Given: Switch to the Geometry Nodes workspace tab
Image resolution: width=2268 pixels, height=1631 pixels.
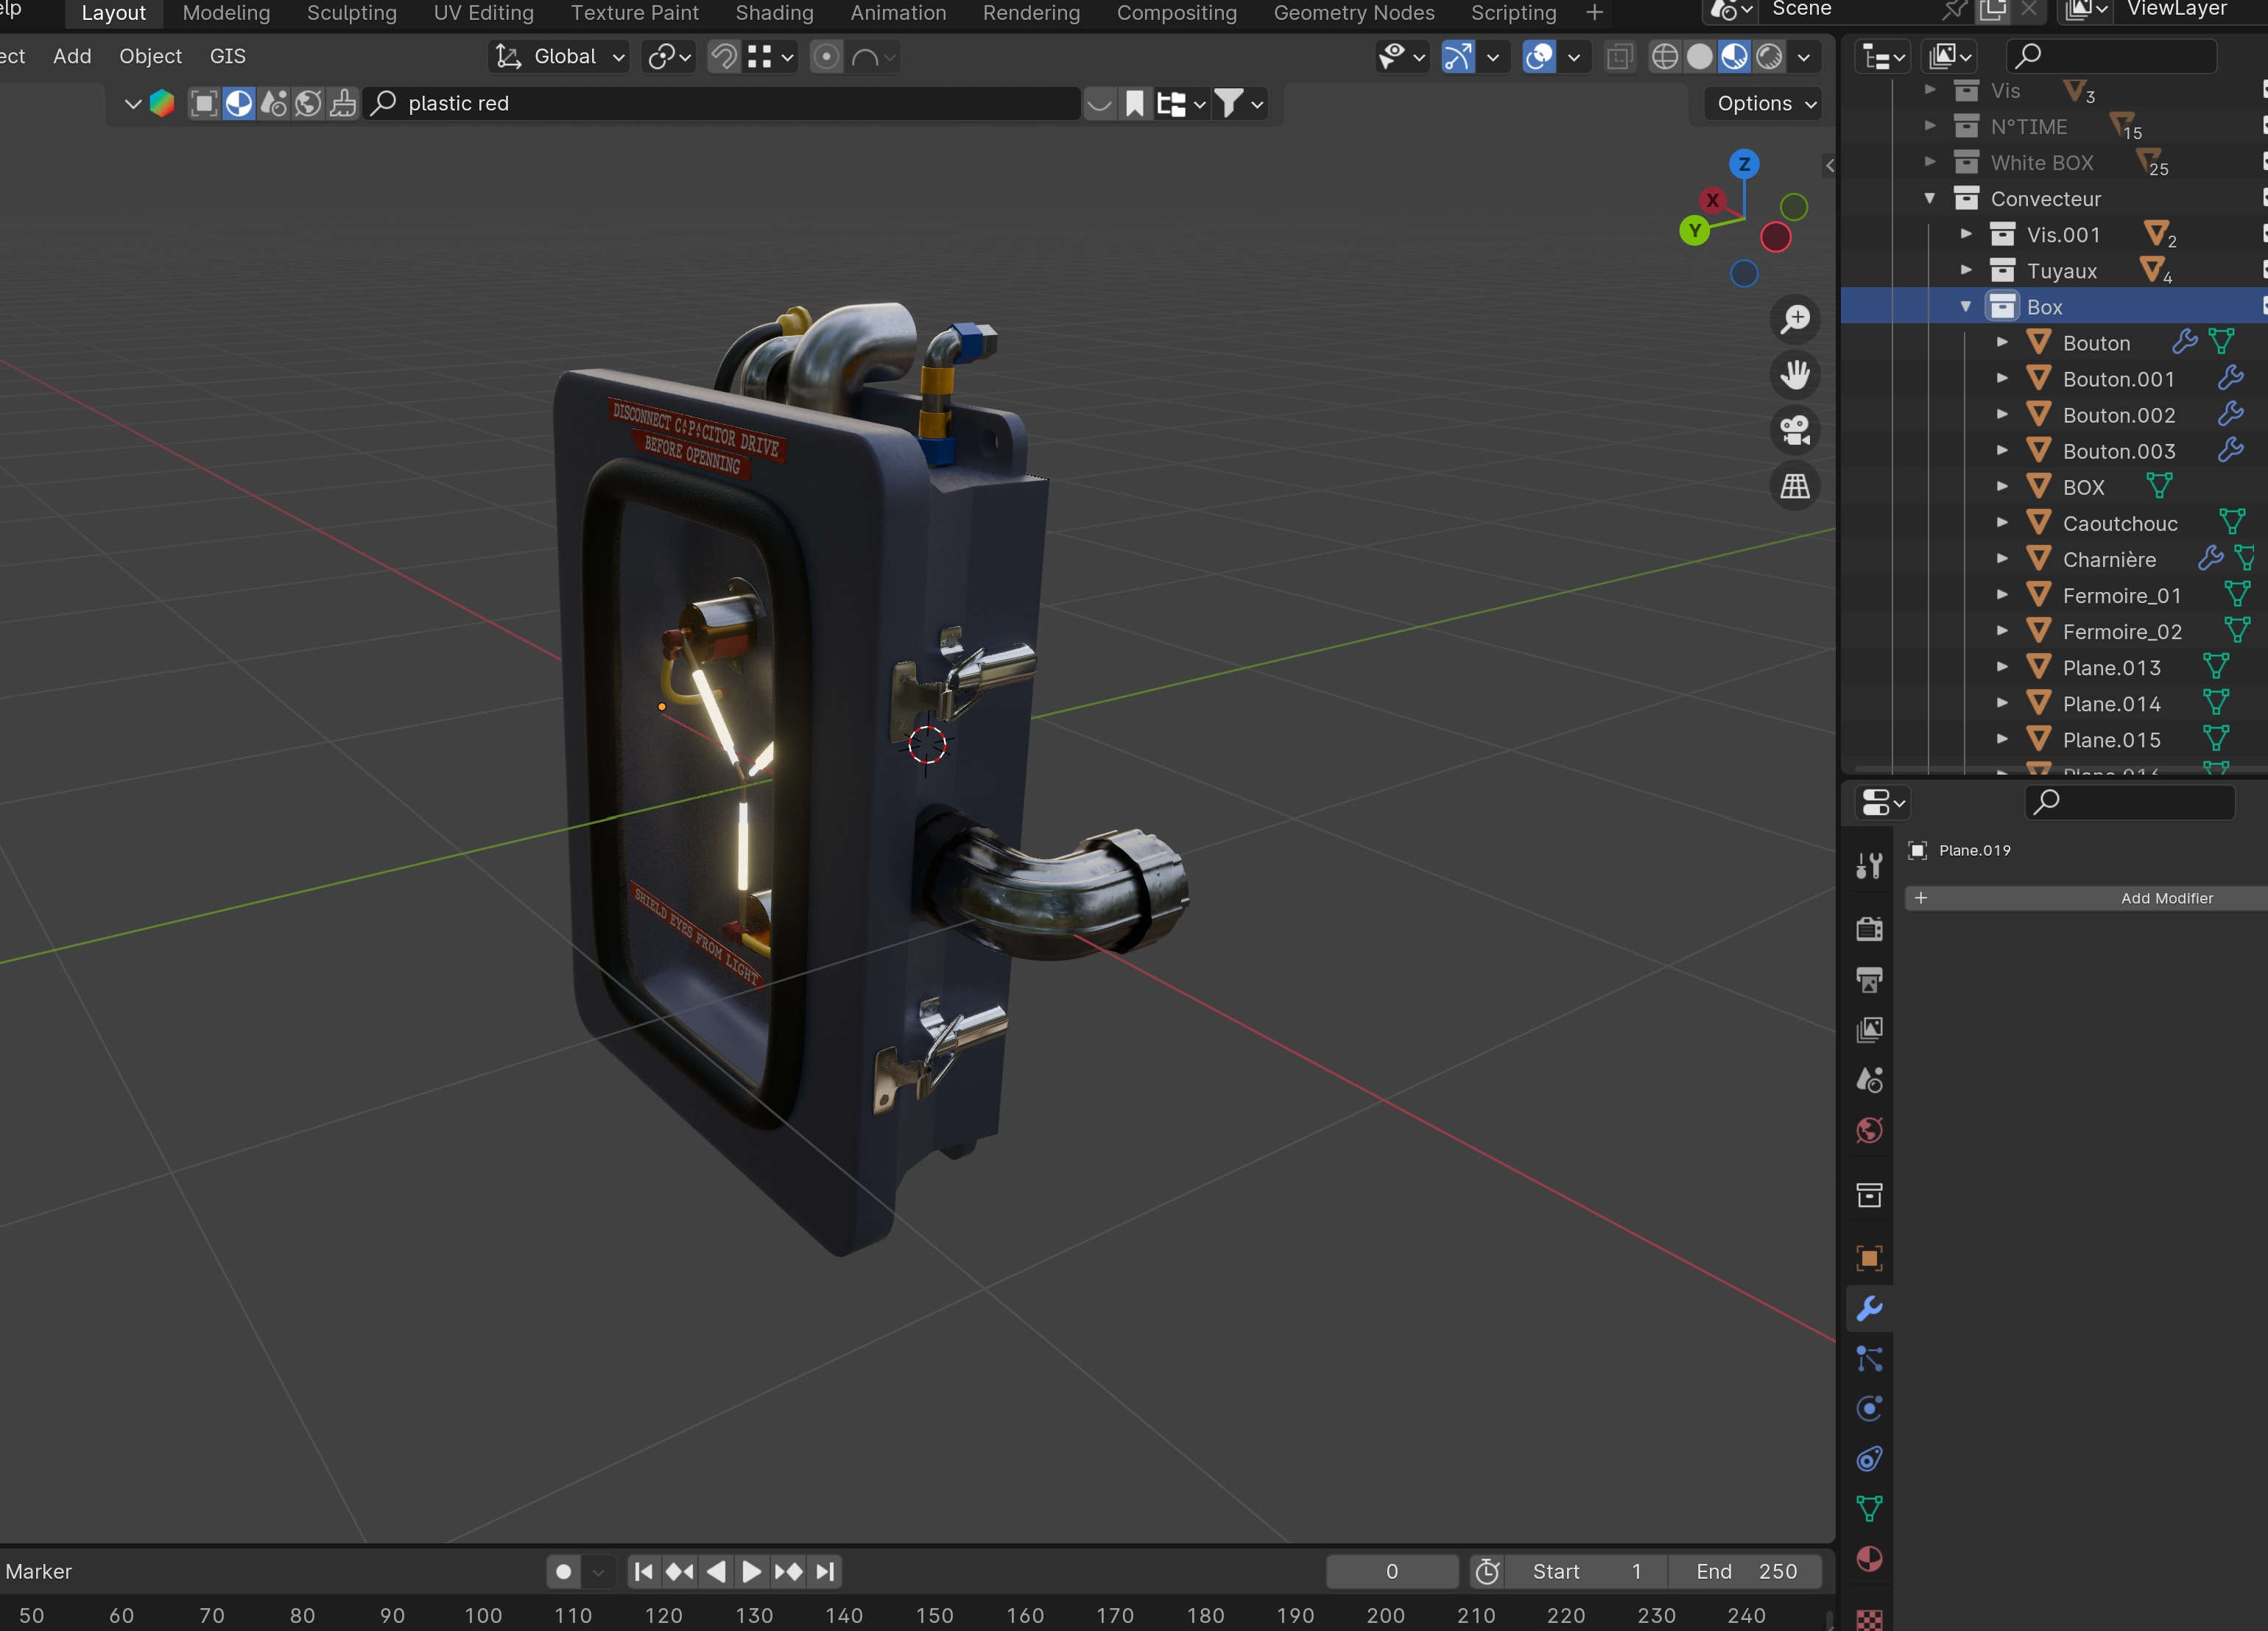Looking at the screenshot, I should click(1353, 13).
